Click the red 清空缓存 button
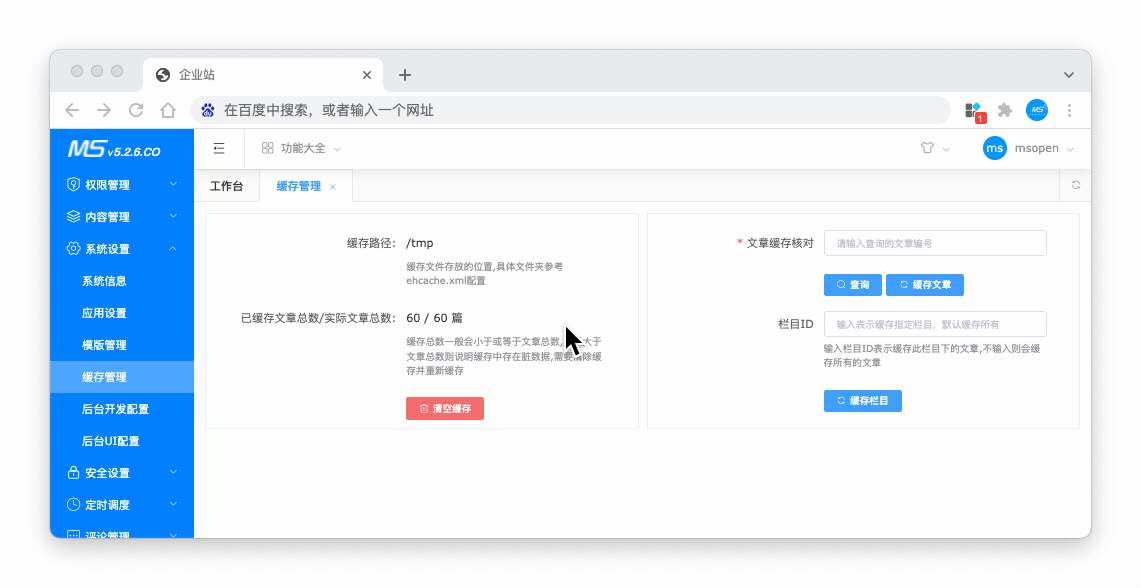The width and height of the screenshot is (1141, 588). [x=444, y=408]
